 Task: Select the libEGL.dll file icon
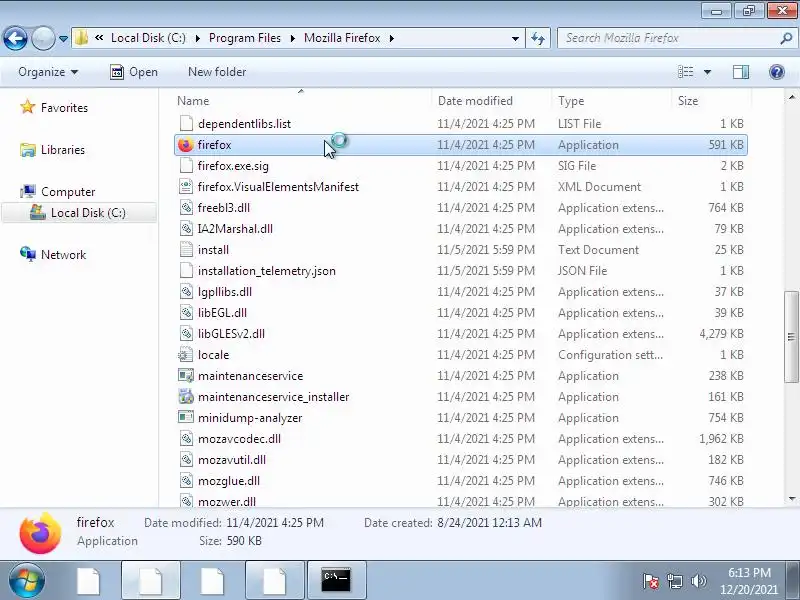point(186,313)
